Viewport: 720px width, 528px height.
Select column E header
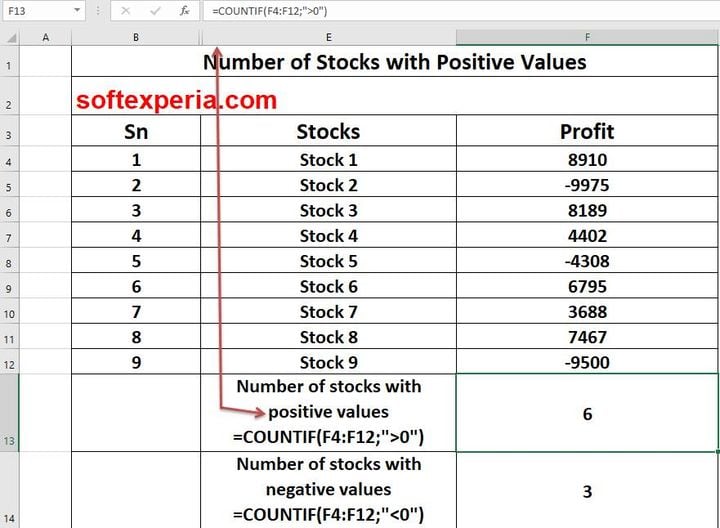tap(328, 37)
